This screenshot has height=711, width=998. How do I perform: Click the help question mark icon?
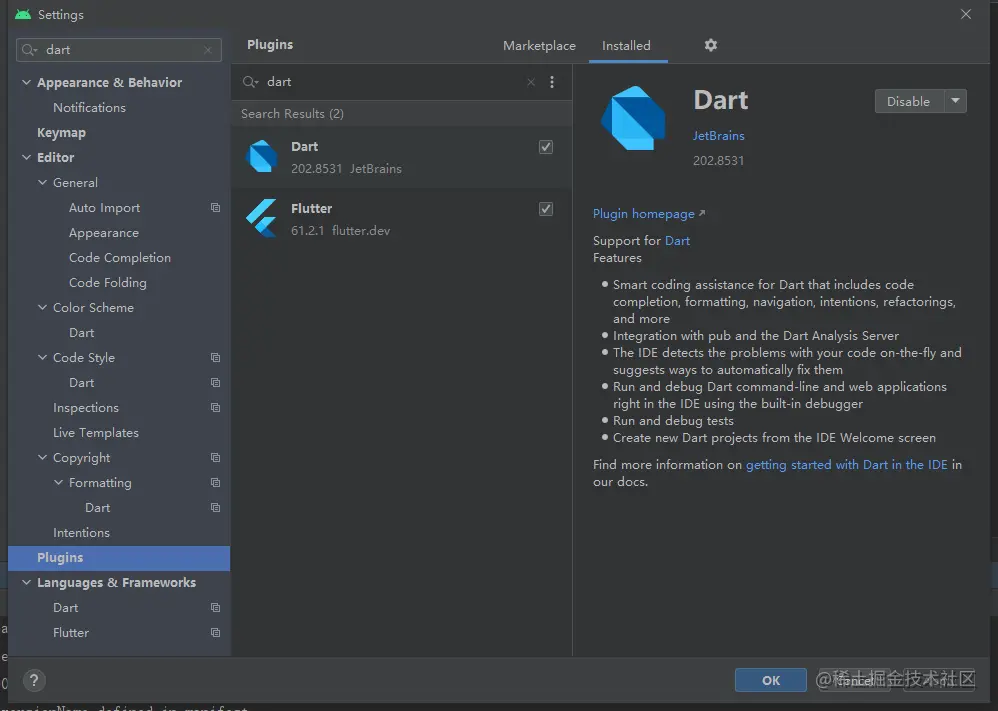[33, 680]
